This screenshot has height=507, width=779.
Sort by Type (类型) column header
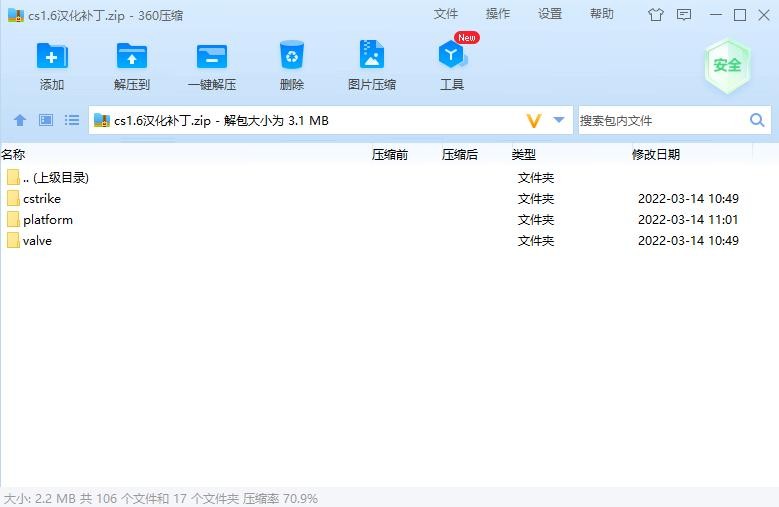(524, 154)
